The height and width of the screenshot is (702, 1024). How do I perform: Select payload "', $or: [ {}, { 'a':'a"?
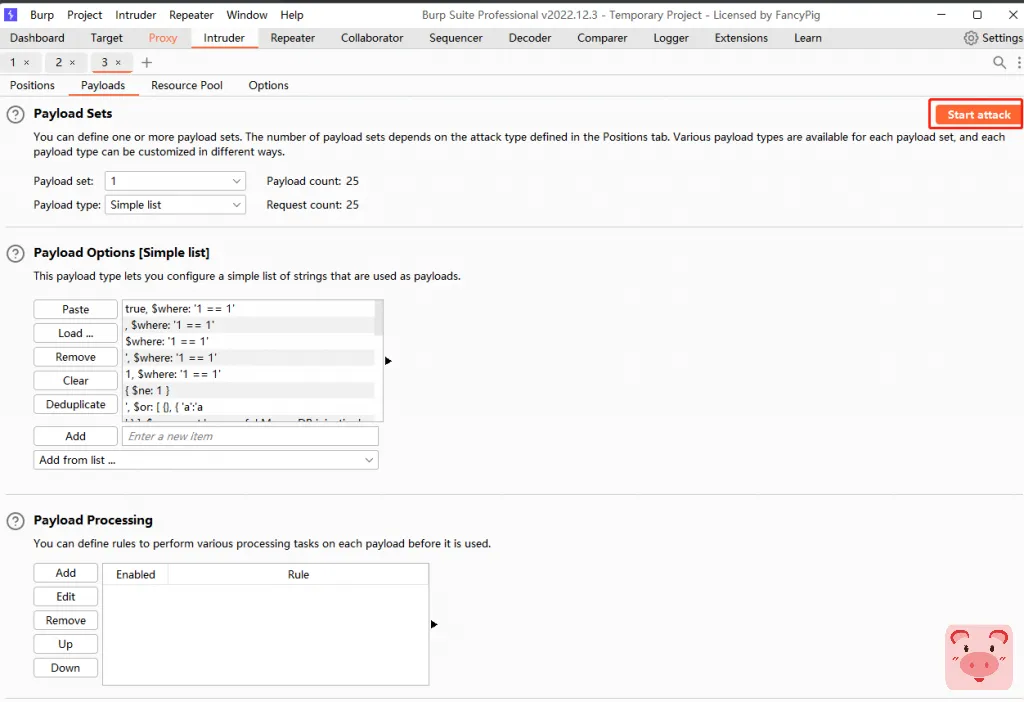(x=249, y=407)
